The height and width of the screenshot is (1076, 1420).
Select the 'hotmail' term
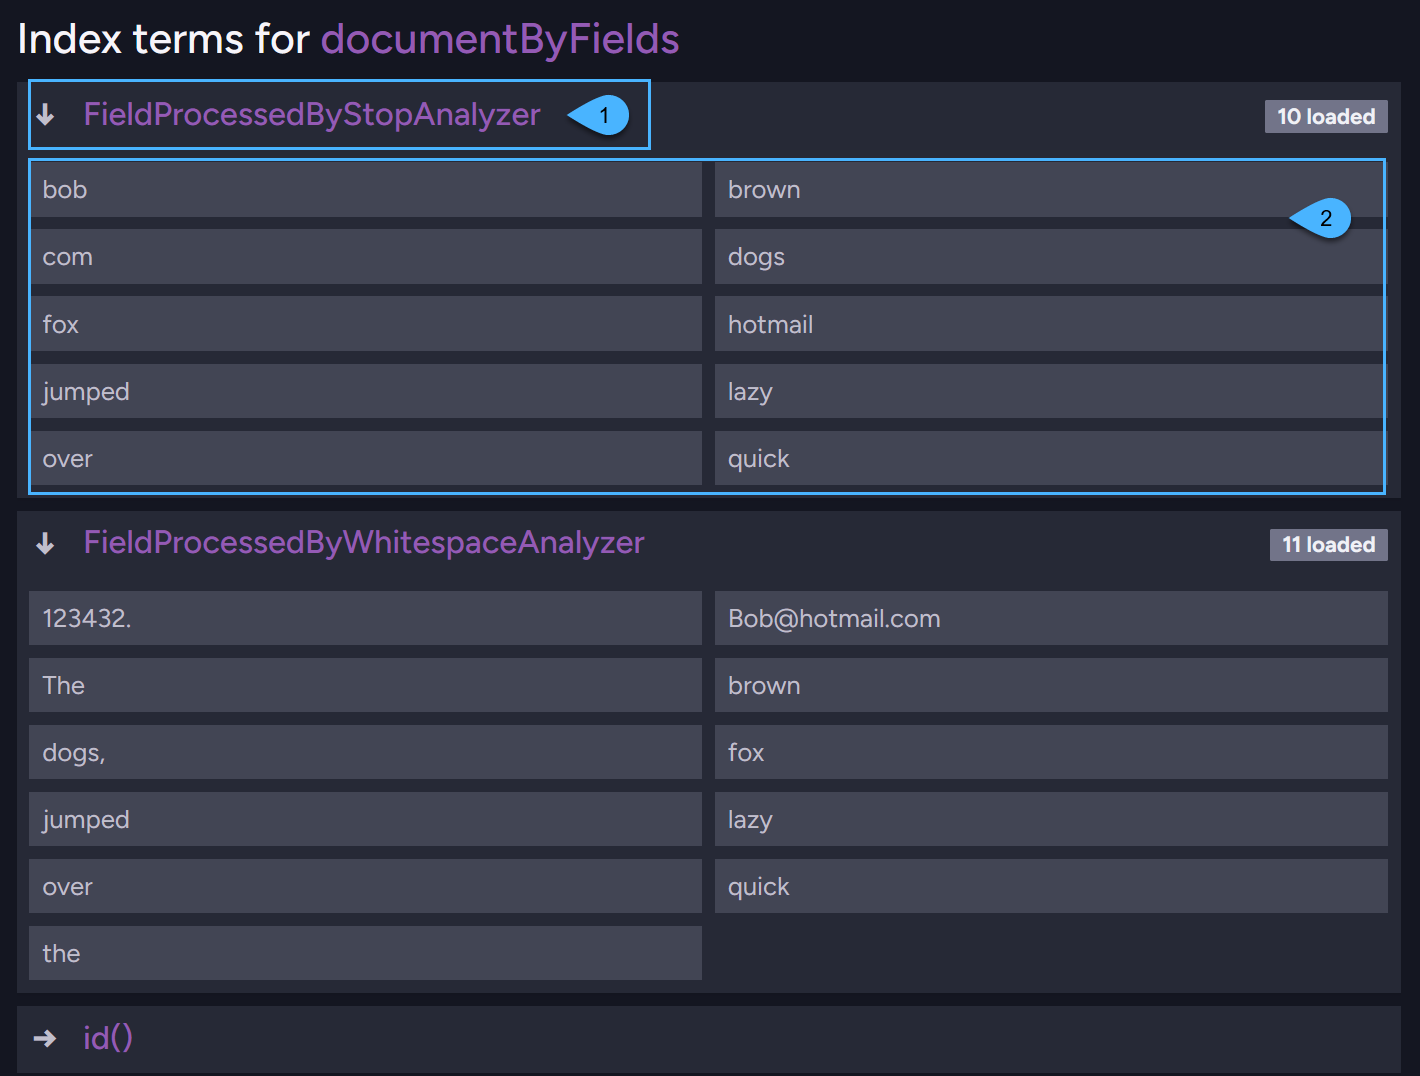(x=1051, y=324)
